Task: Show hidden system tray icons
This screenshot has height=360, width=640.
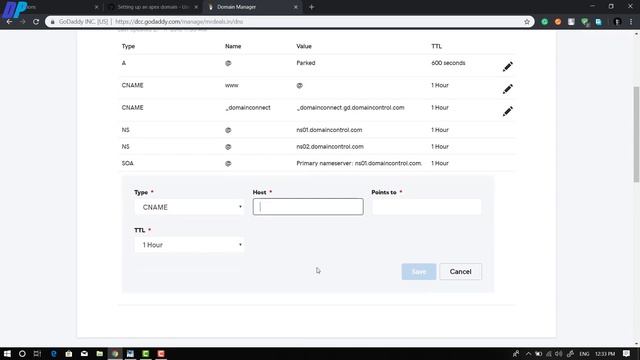Action: (x=528, y=353)
